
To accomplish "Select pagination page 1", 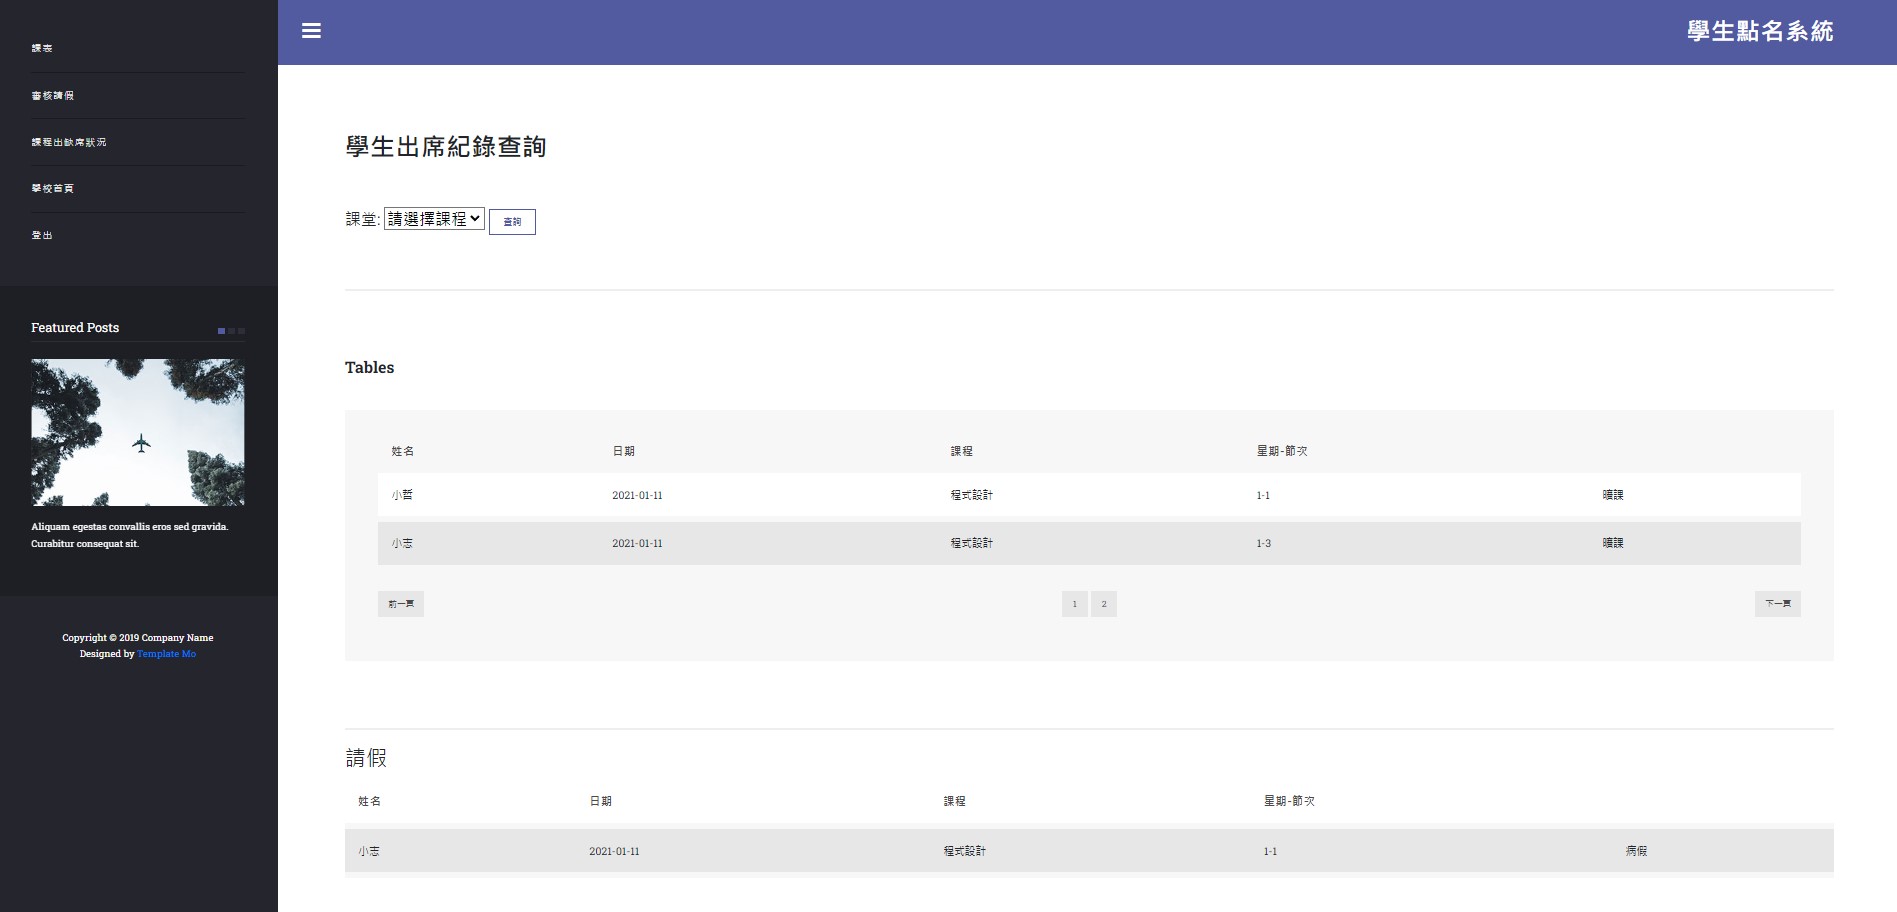I will tap(1075, 604).
